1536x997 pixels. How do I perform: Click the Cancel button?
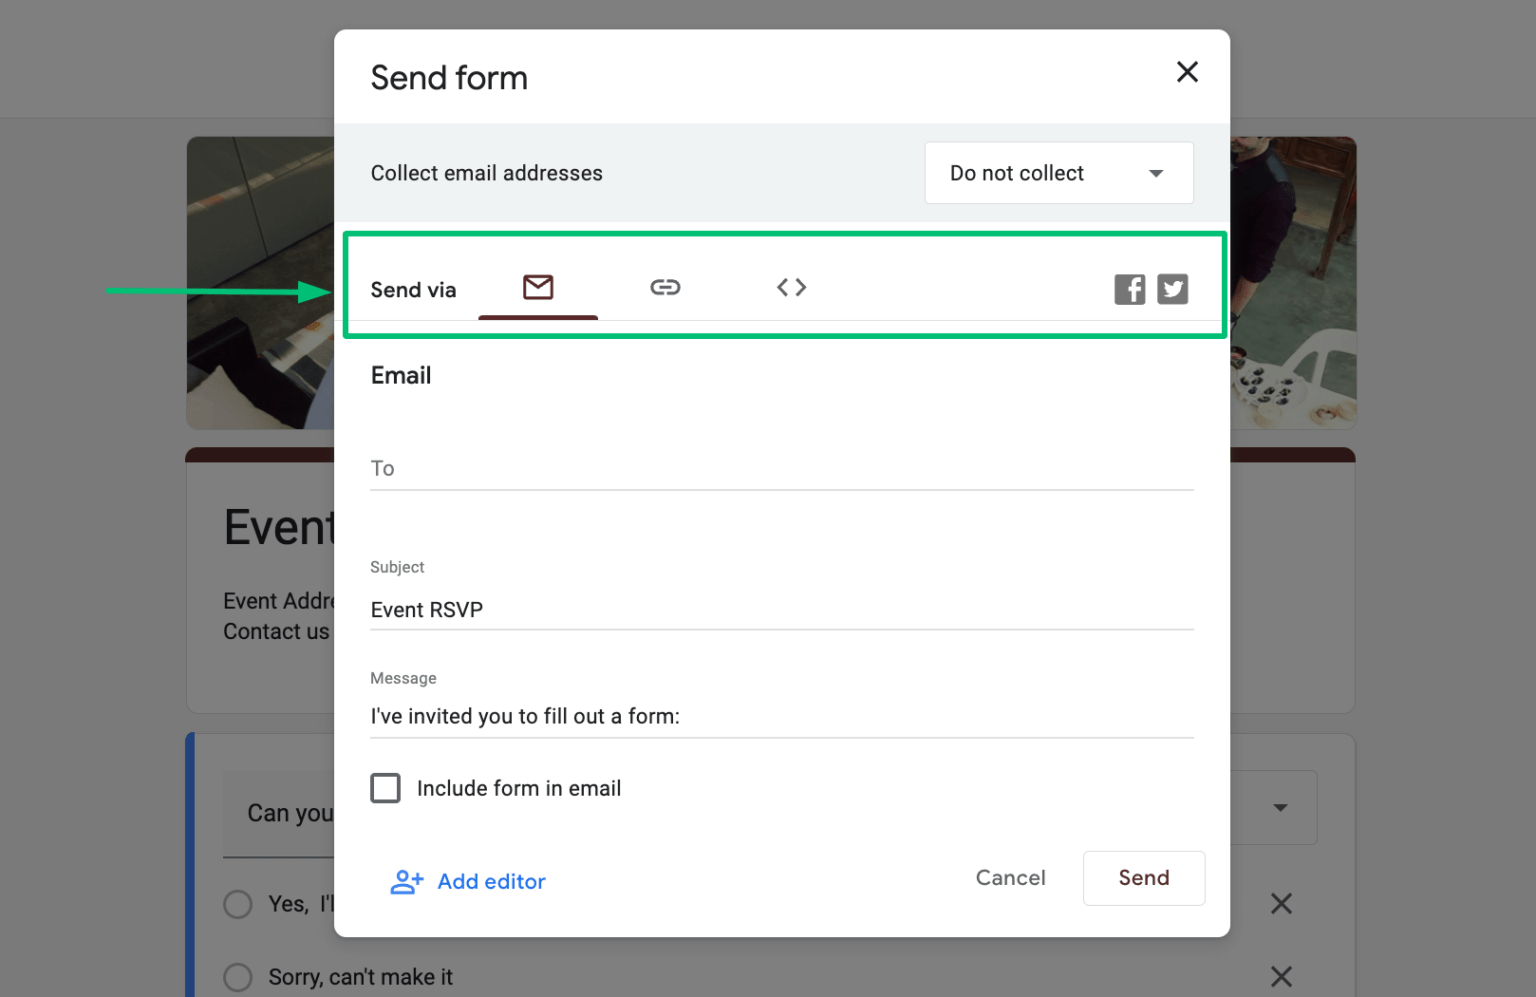pos(1010,878)
